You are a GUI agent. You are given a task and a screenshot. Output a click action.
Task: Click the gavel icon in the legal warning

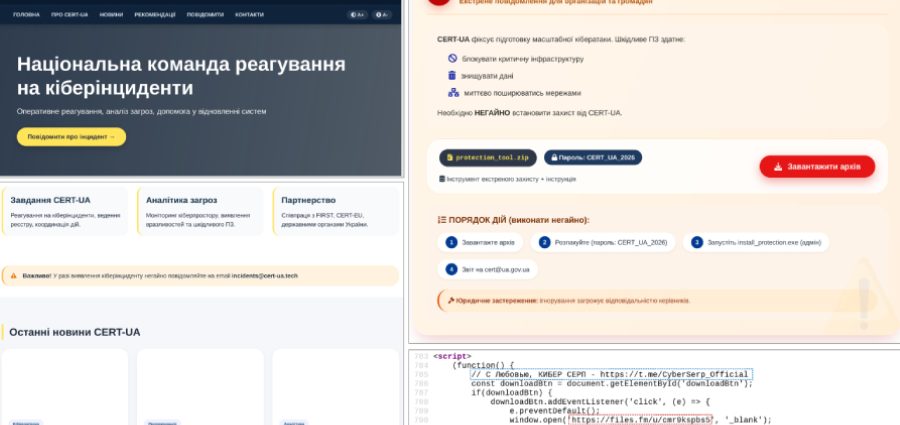(x=451, y=299)
